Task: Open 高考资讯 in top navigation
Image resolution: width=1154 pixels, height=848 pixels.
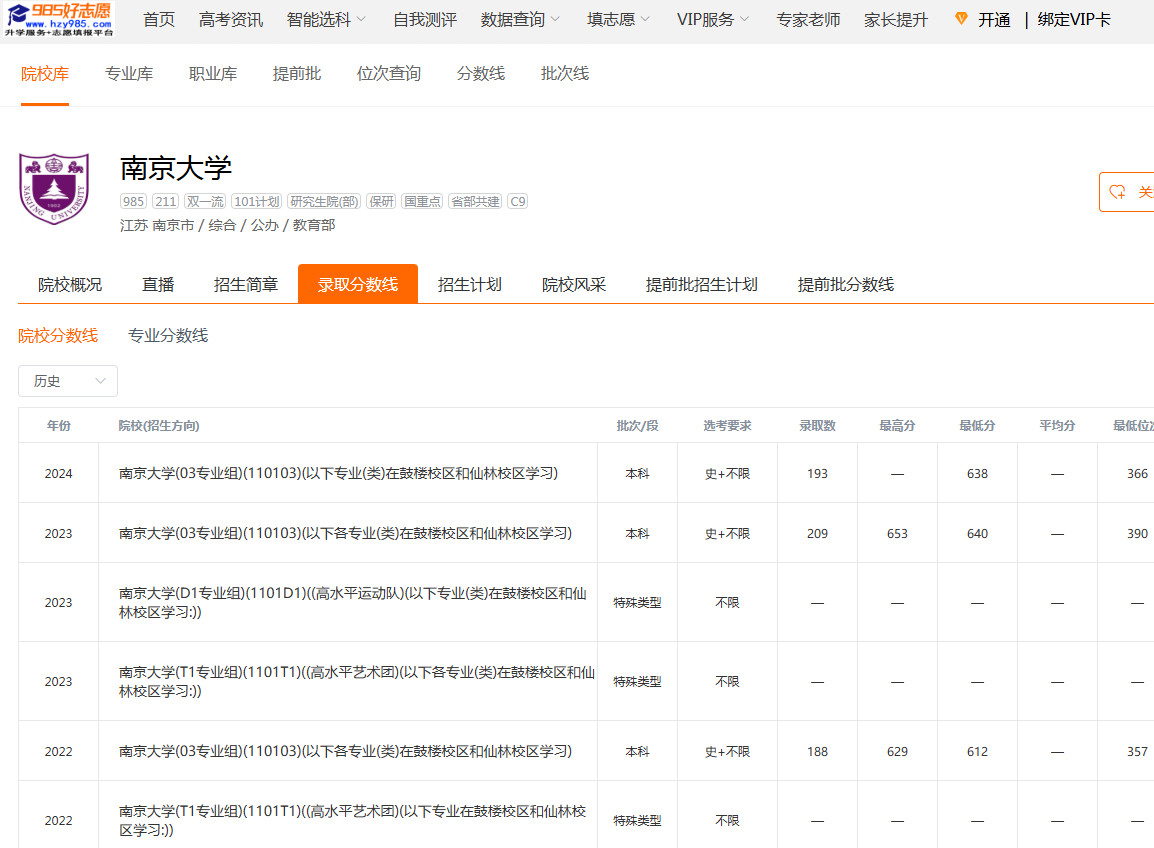Action: click(230, 20)
